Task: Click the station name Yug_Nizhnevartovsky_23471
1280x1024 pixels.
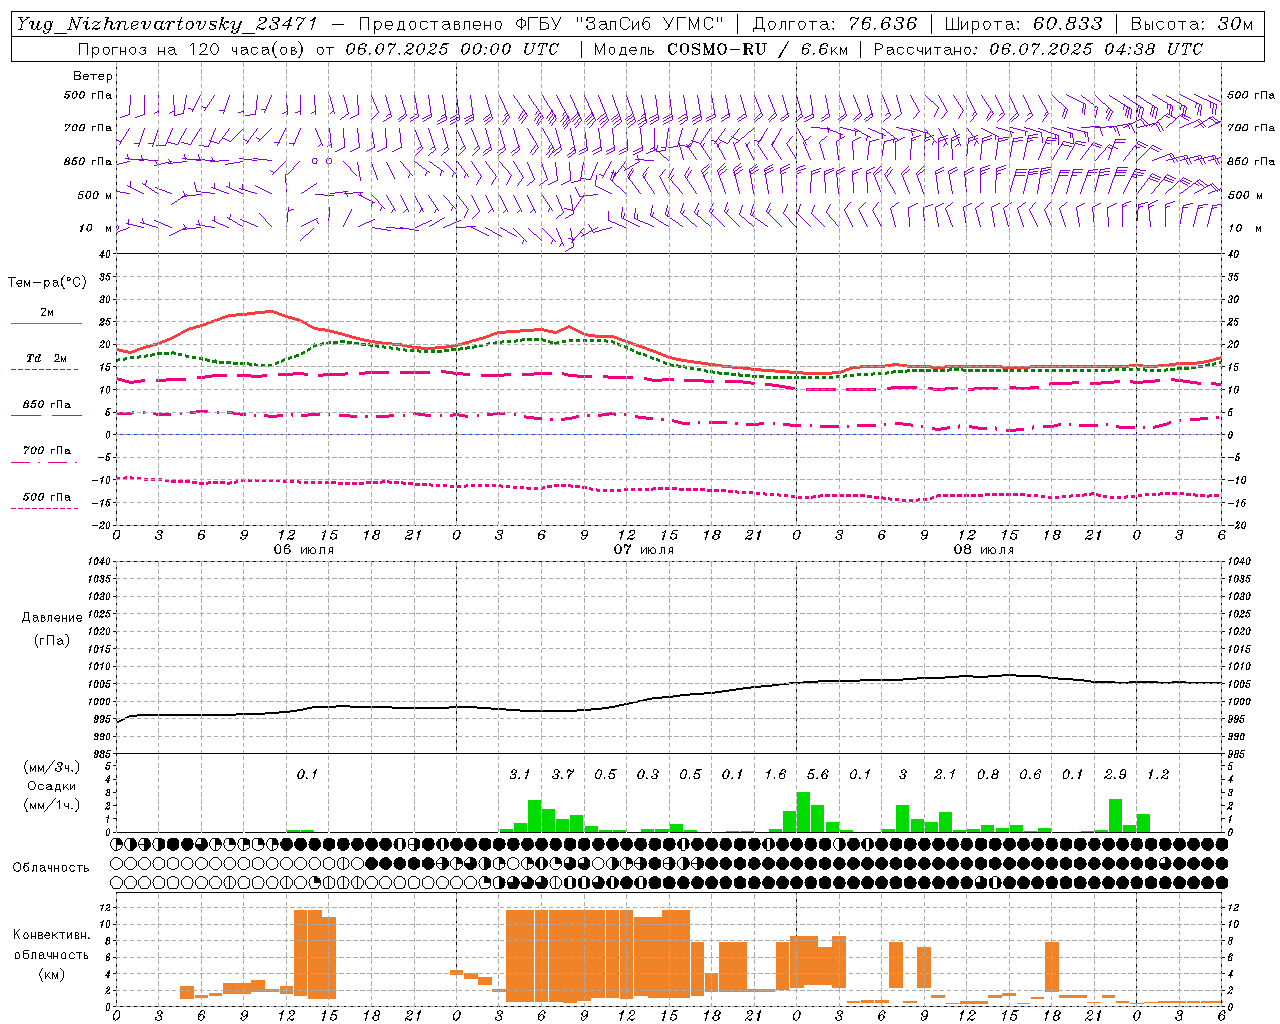Action: 166,24
